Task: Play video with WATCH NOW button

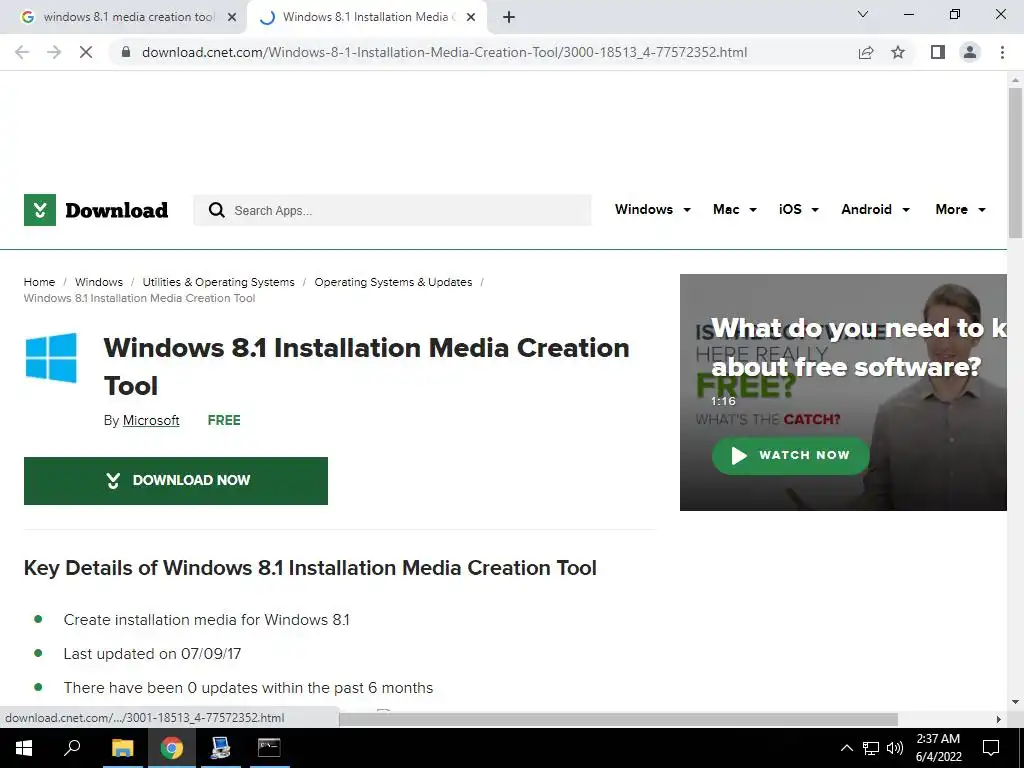Action: click(x=790, y=455)
